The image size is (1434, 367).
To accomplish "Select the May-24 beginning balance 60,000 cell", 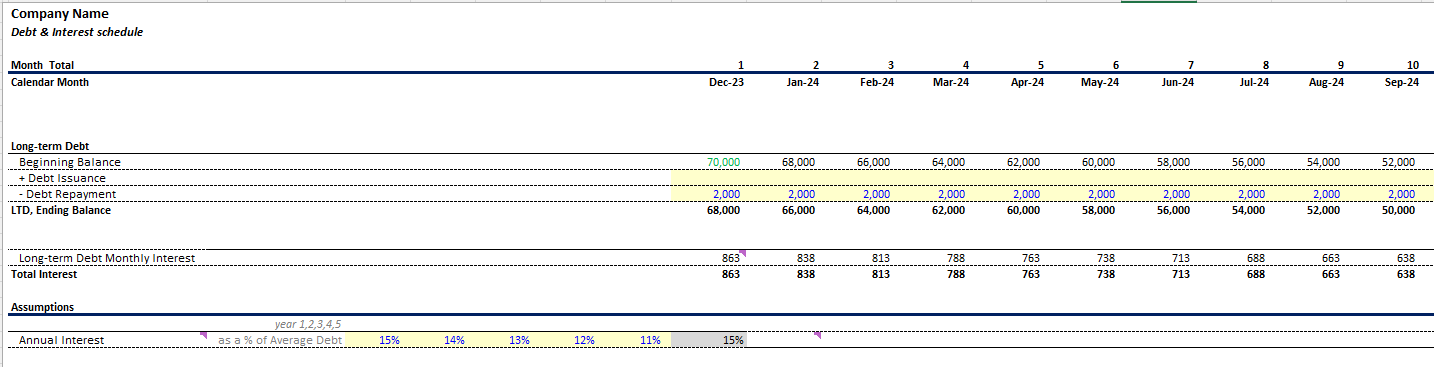I will point(1084,162).
